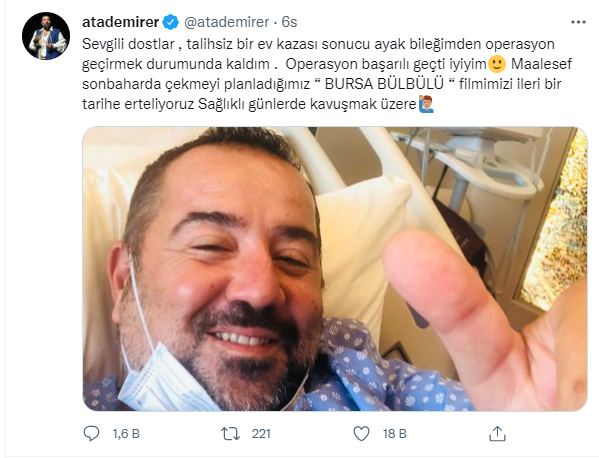
Task: Click the blue verified badge
Action: click(171, 22)
